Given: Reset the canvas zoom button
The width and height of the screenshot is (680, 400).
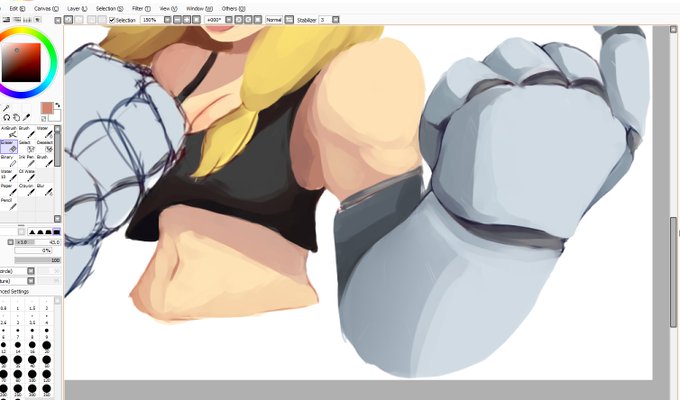Looking at the screenshot, I should point(196,20).
